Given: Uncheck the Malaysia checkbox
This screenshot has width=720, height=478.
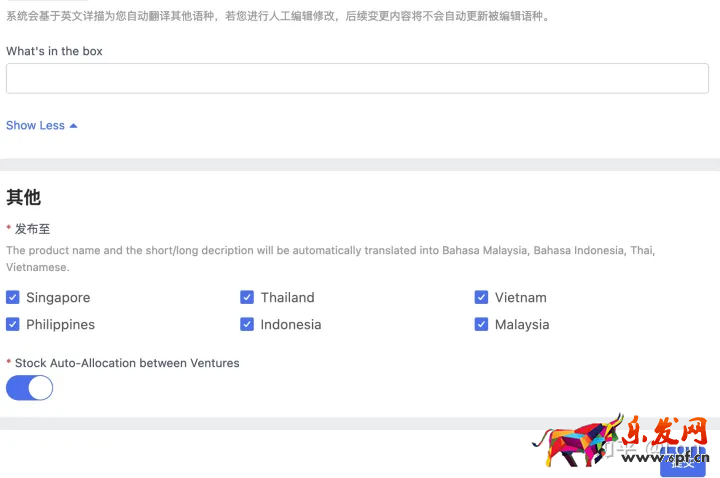Looking at the screenshot, I should 481,324.
